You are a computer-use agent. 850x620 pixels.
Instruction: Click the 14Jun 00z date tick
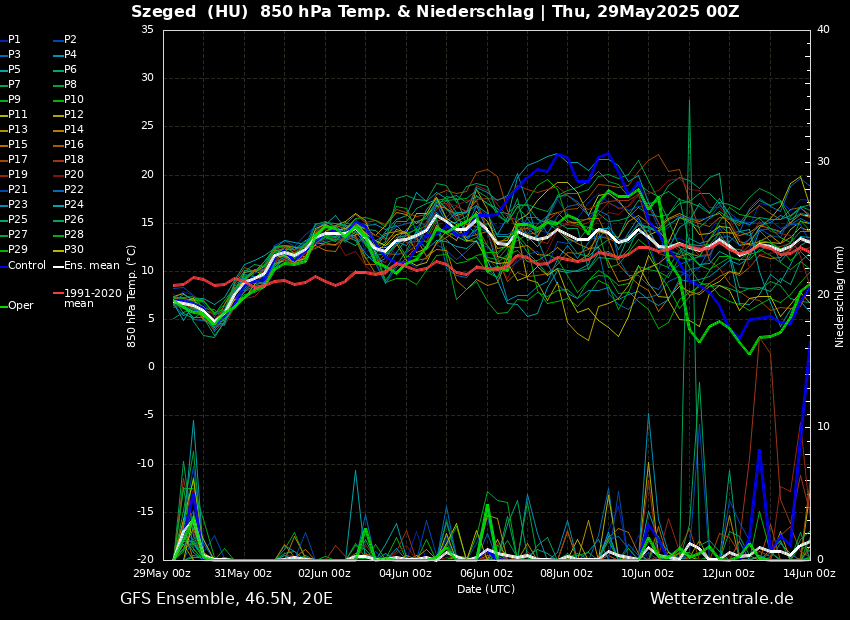(x=808, y=573)
